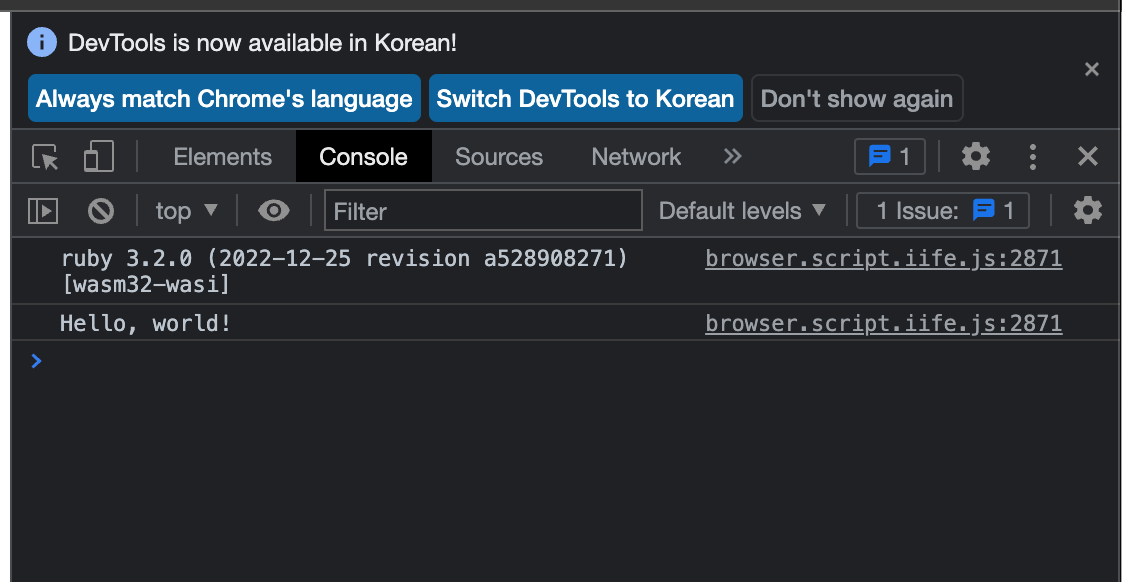
Task: Select the Hello, world! log message
Action: click(x=145, y=324)
